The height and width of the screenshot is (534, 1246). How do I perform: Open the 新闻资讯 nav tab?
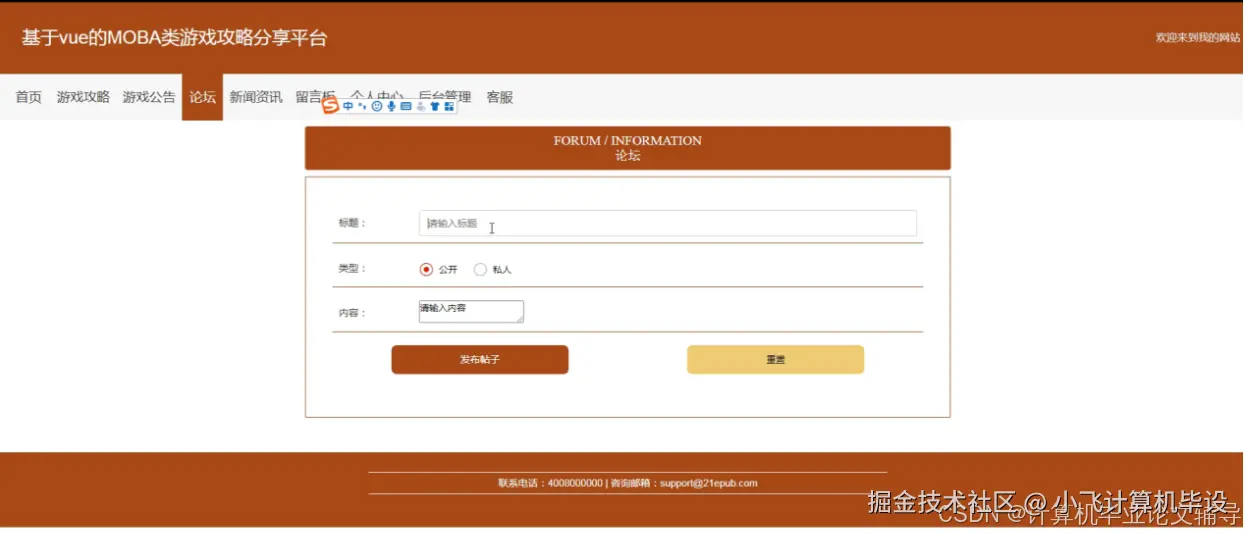point(256,97)
